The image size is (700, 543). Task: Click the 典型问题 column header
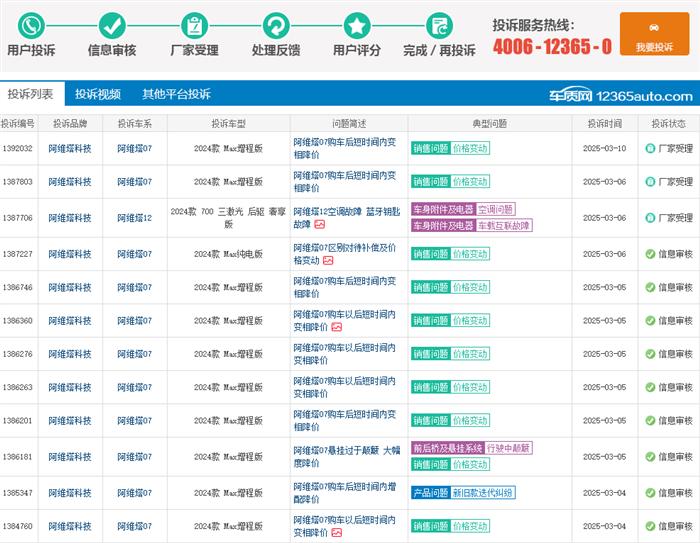tap(490, 124)
